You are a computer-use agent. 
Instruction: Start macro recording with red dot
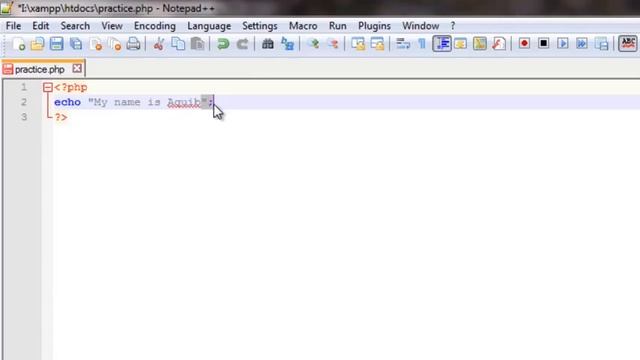coord(524,43)
